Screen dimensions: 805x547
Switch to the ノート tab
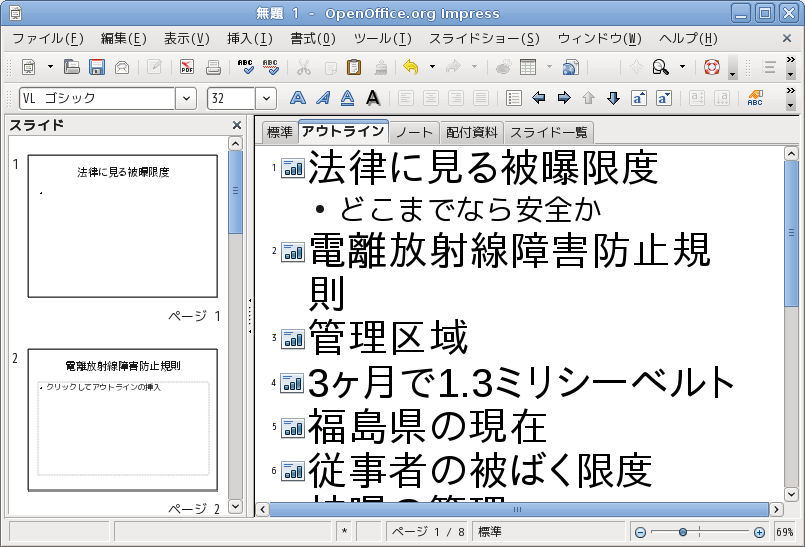[x=414, y=132]
